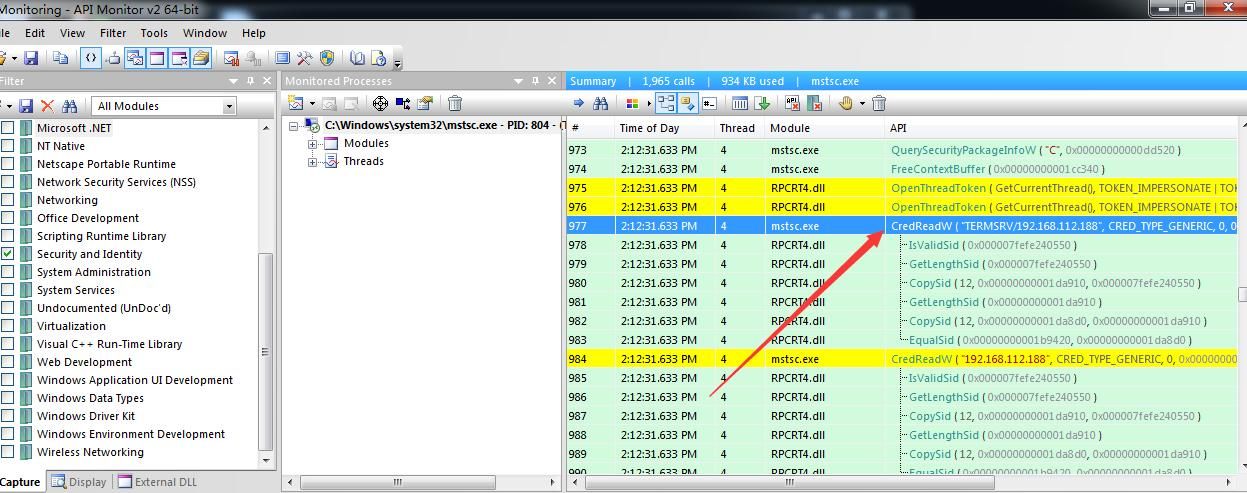Open toolbar overflow options arrow
Screen dimensions: 1247x493
(x=397, y=63)
